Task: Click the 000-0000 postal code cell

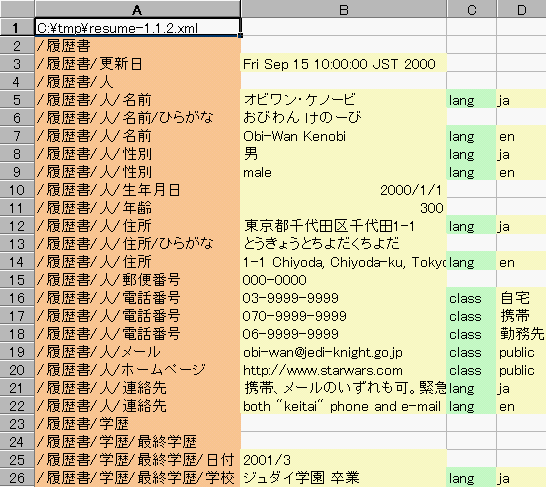Action: 343,280
